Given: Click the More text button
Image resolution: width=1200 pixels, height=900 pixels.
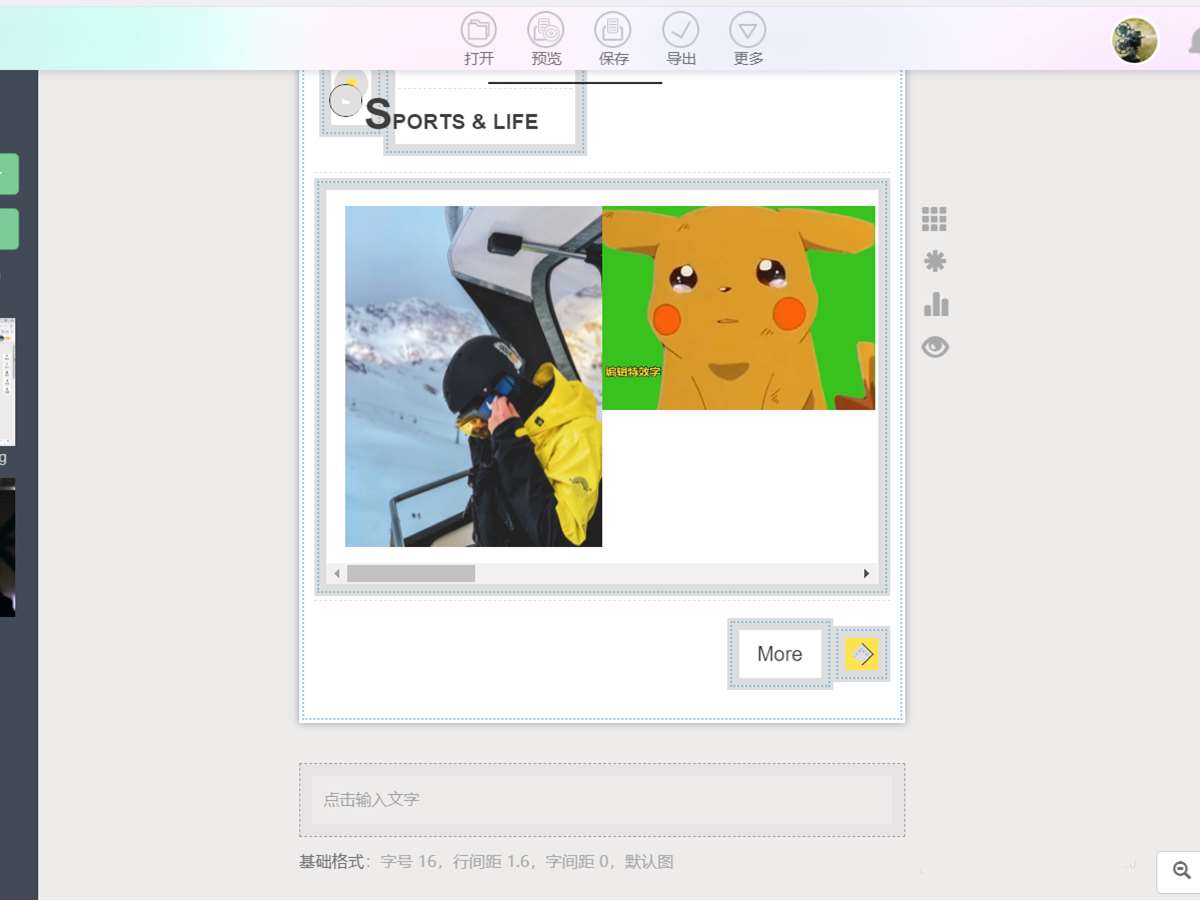Looking at the screenshot, I should click(x=780, y=654).
